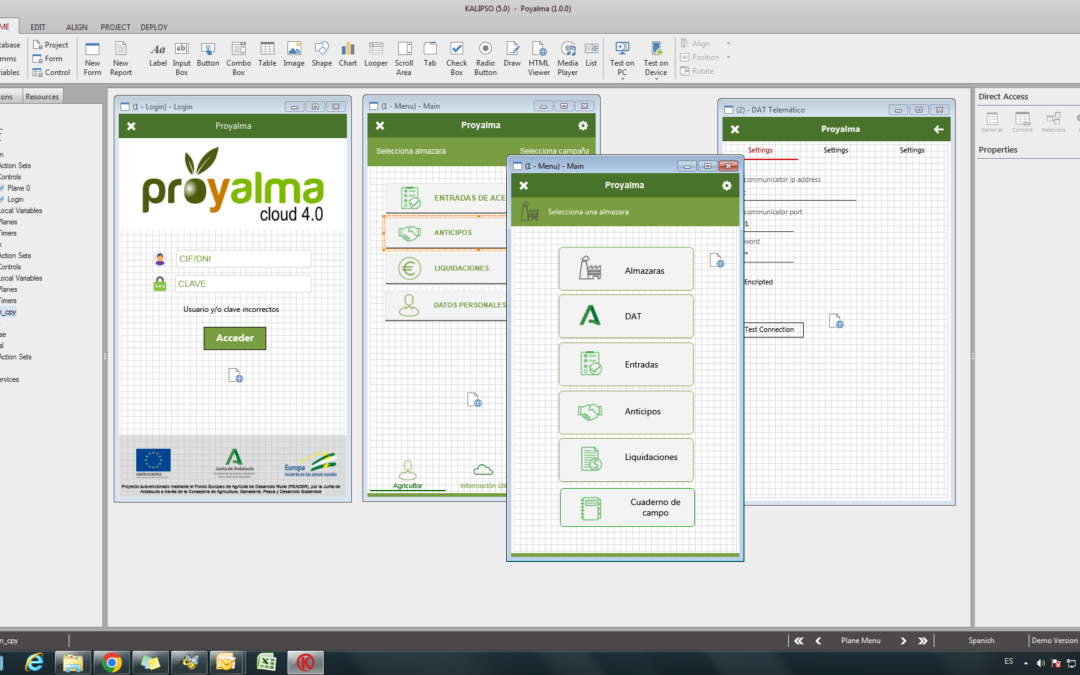The image size is (1080, 675).
Task: Click the CIF/DNI input field
Action: tap(242, 259)
